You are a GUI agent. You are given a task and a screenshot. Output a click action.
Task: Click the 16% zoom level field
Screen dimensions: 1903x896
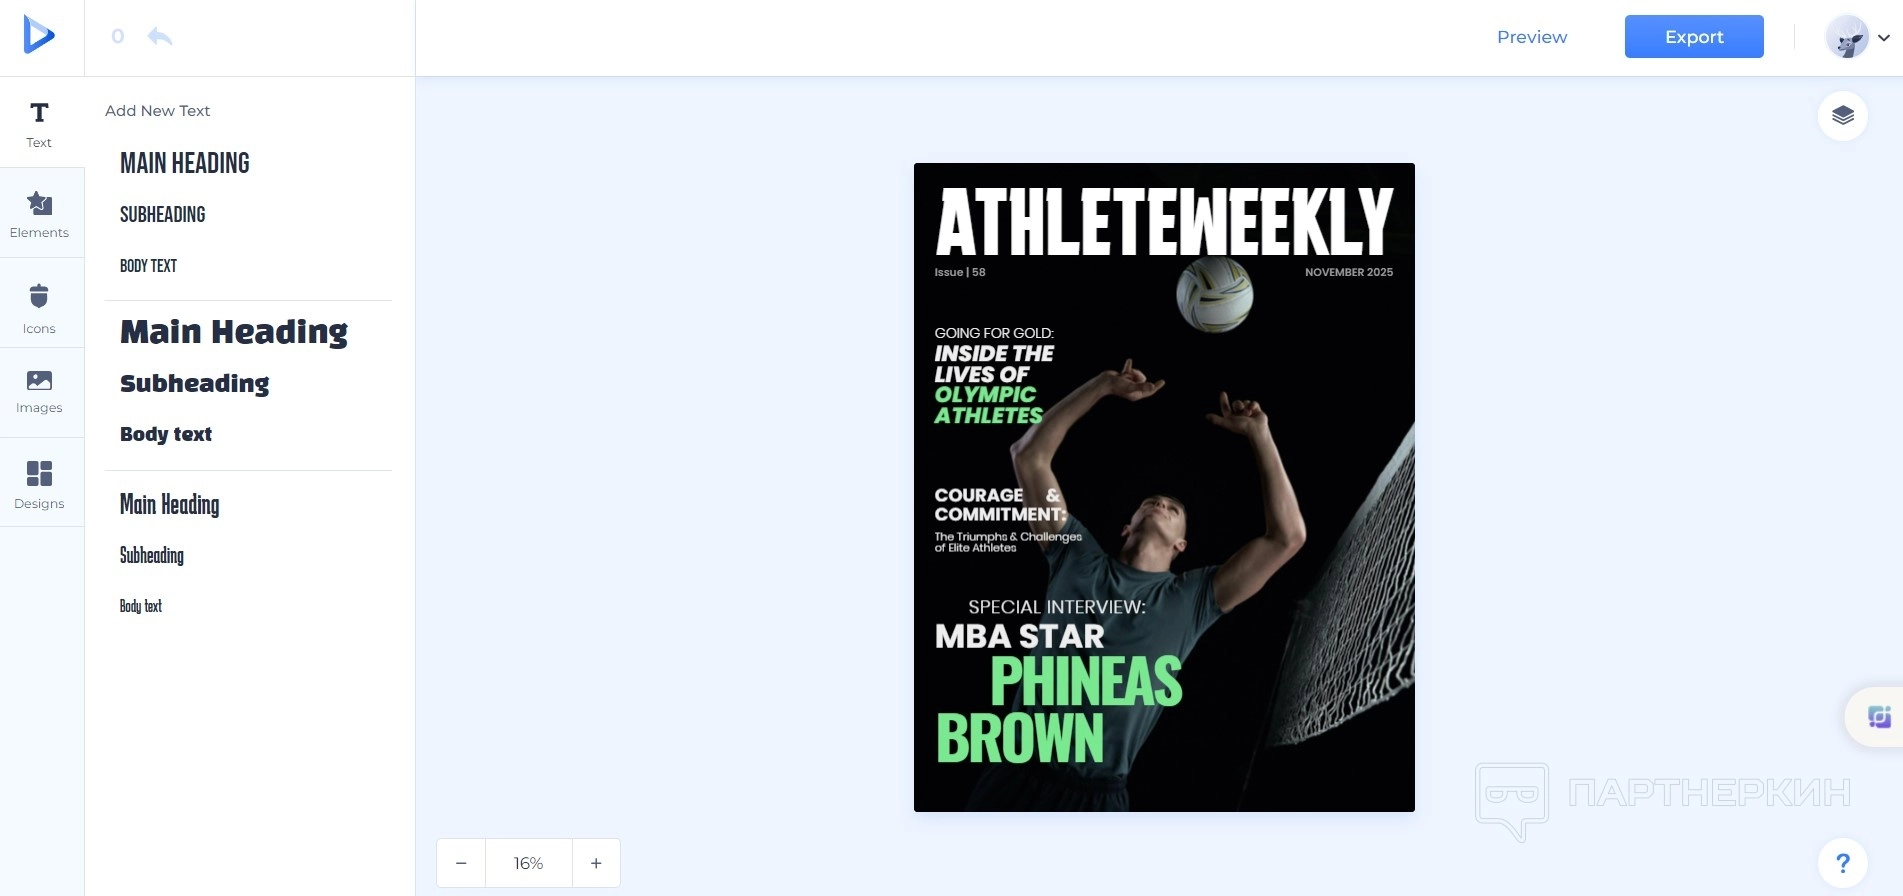coord(528,863)
